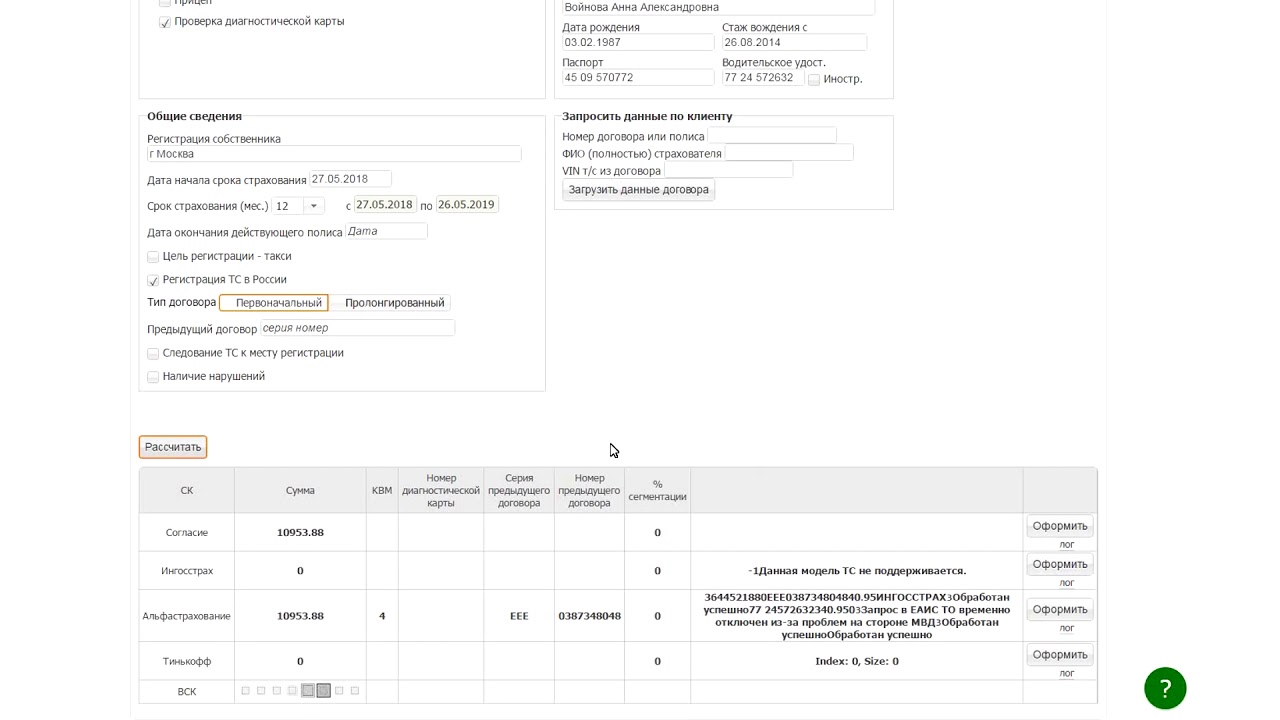Click 'Оформить' for Альфастрахование row
1280x720 pixels.
coord(1059,609)
